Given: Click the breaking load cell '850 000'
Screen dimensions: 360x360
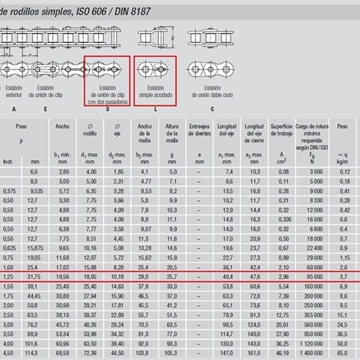Looking at the screenshot, I should [313, 334].
